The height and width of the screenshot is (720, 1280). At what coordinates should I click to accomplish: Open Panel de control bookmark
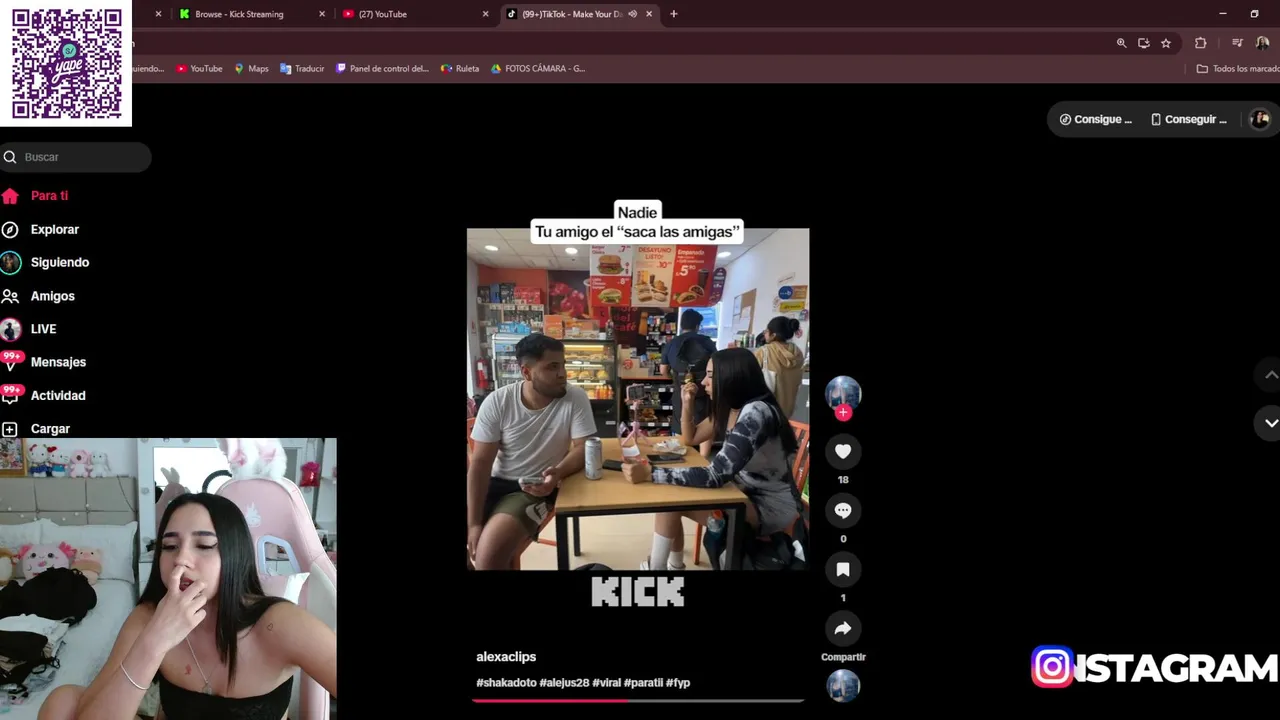click(382, 69)
